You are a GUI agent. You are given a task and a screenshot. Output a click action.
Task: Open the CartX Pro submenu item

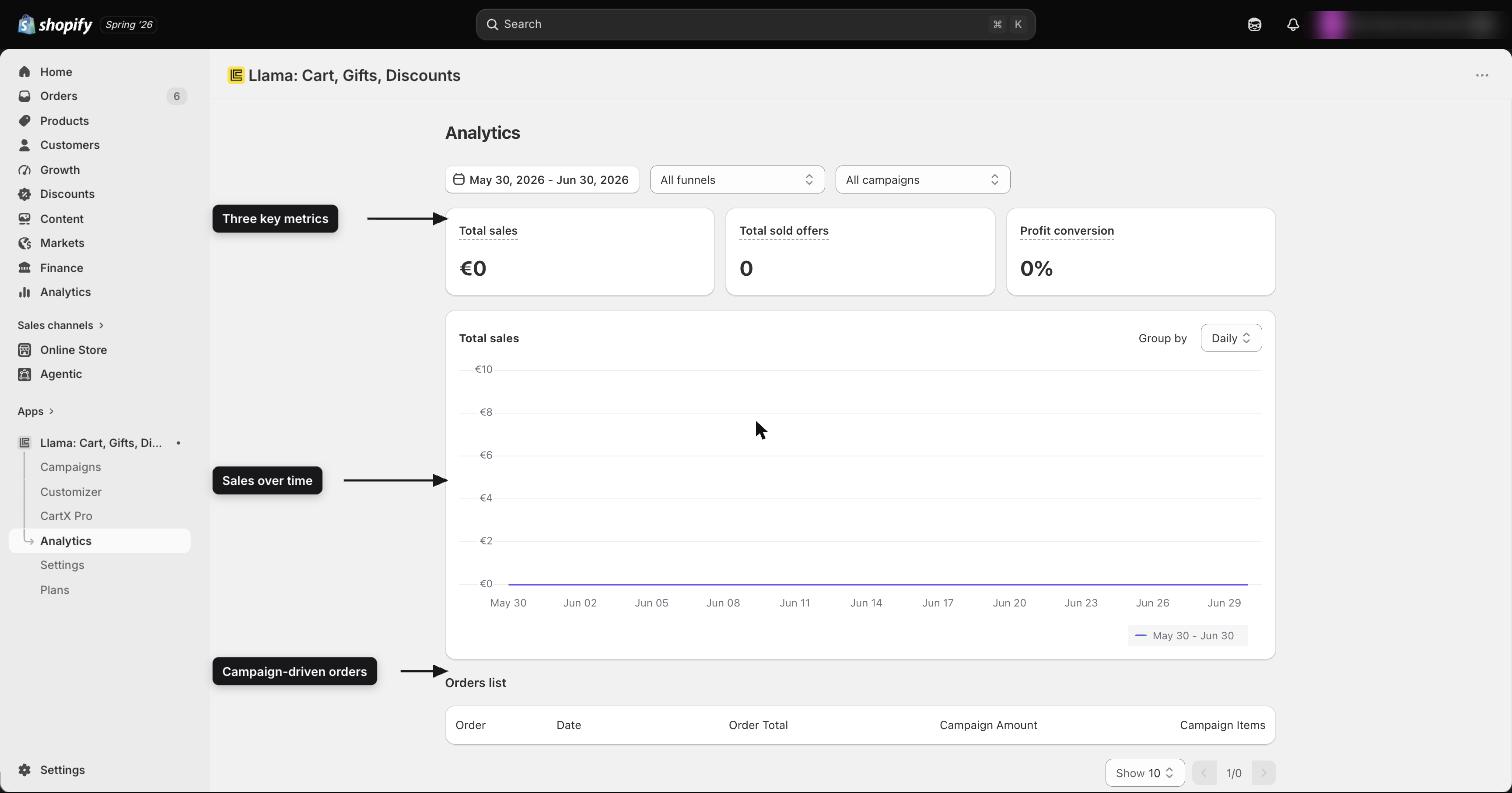click(66, 516)
